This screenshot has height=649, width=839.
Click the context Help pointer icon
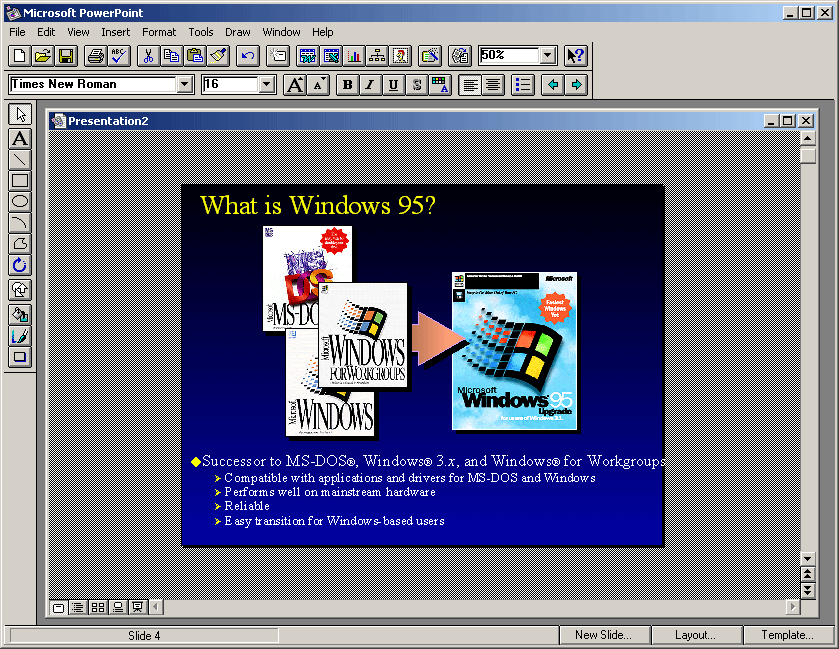[576, 56]
